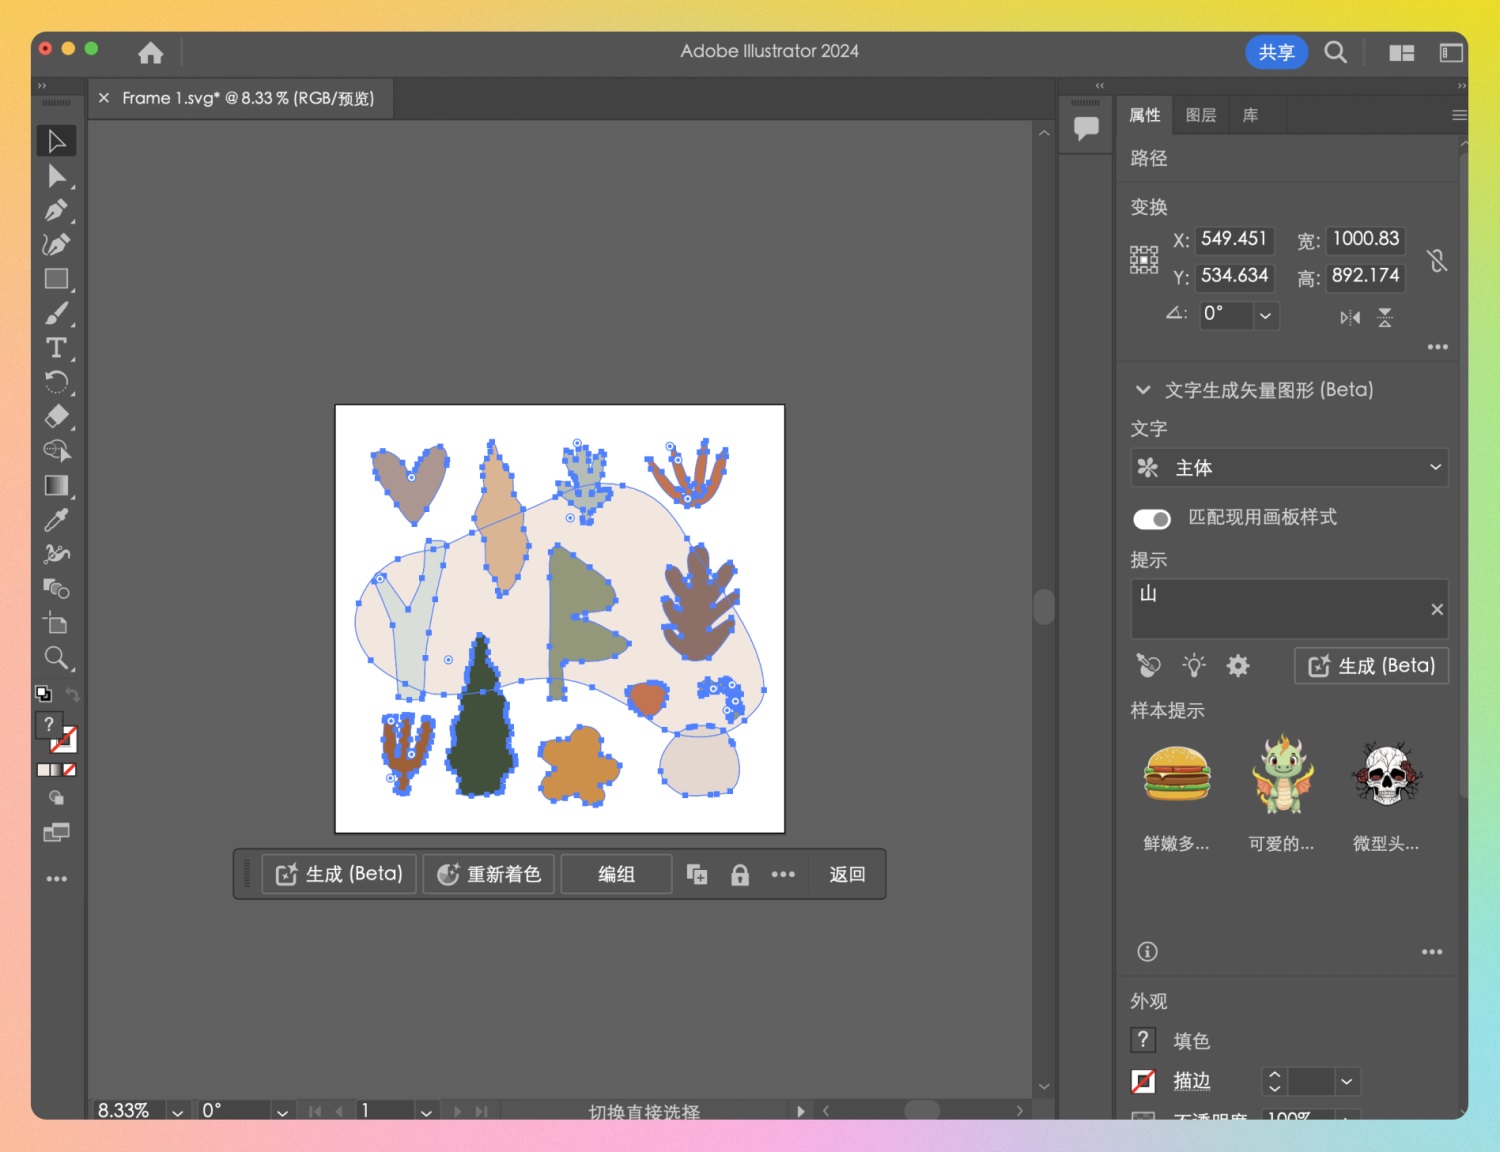Image resolution: width=1500 pixels, height=1152 pixels.
Task: Open the stroke weight dropdown
Action: point(1347,1081)
